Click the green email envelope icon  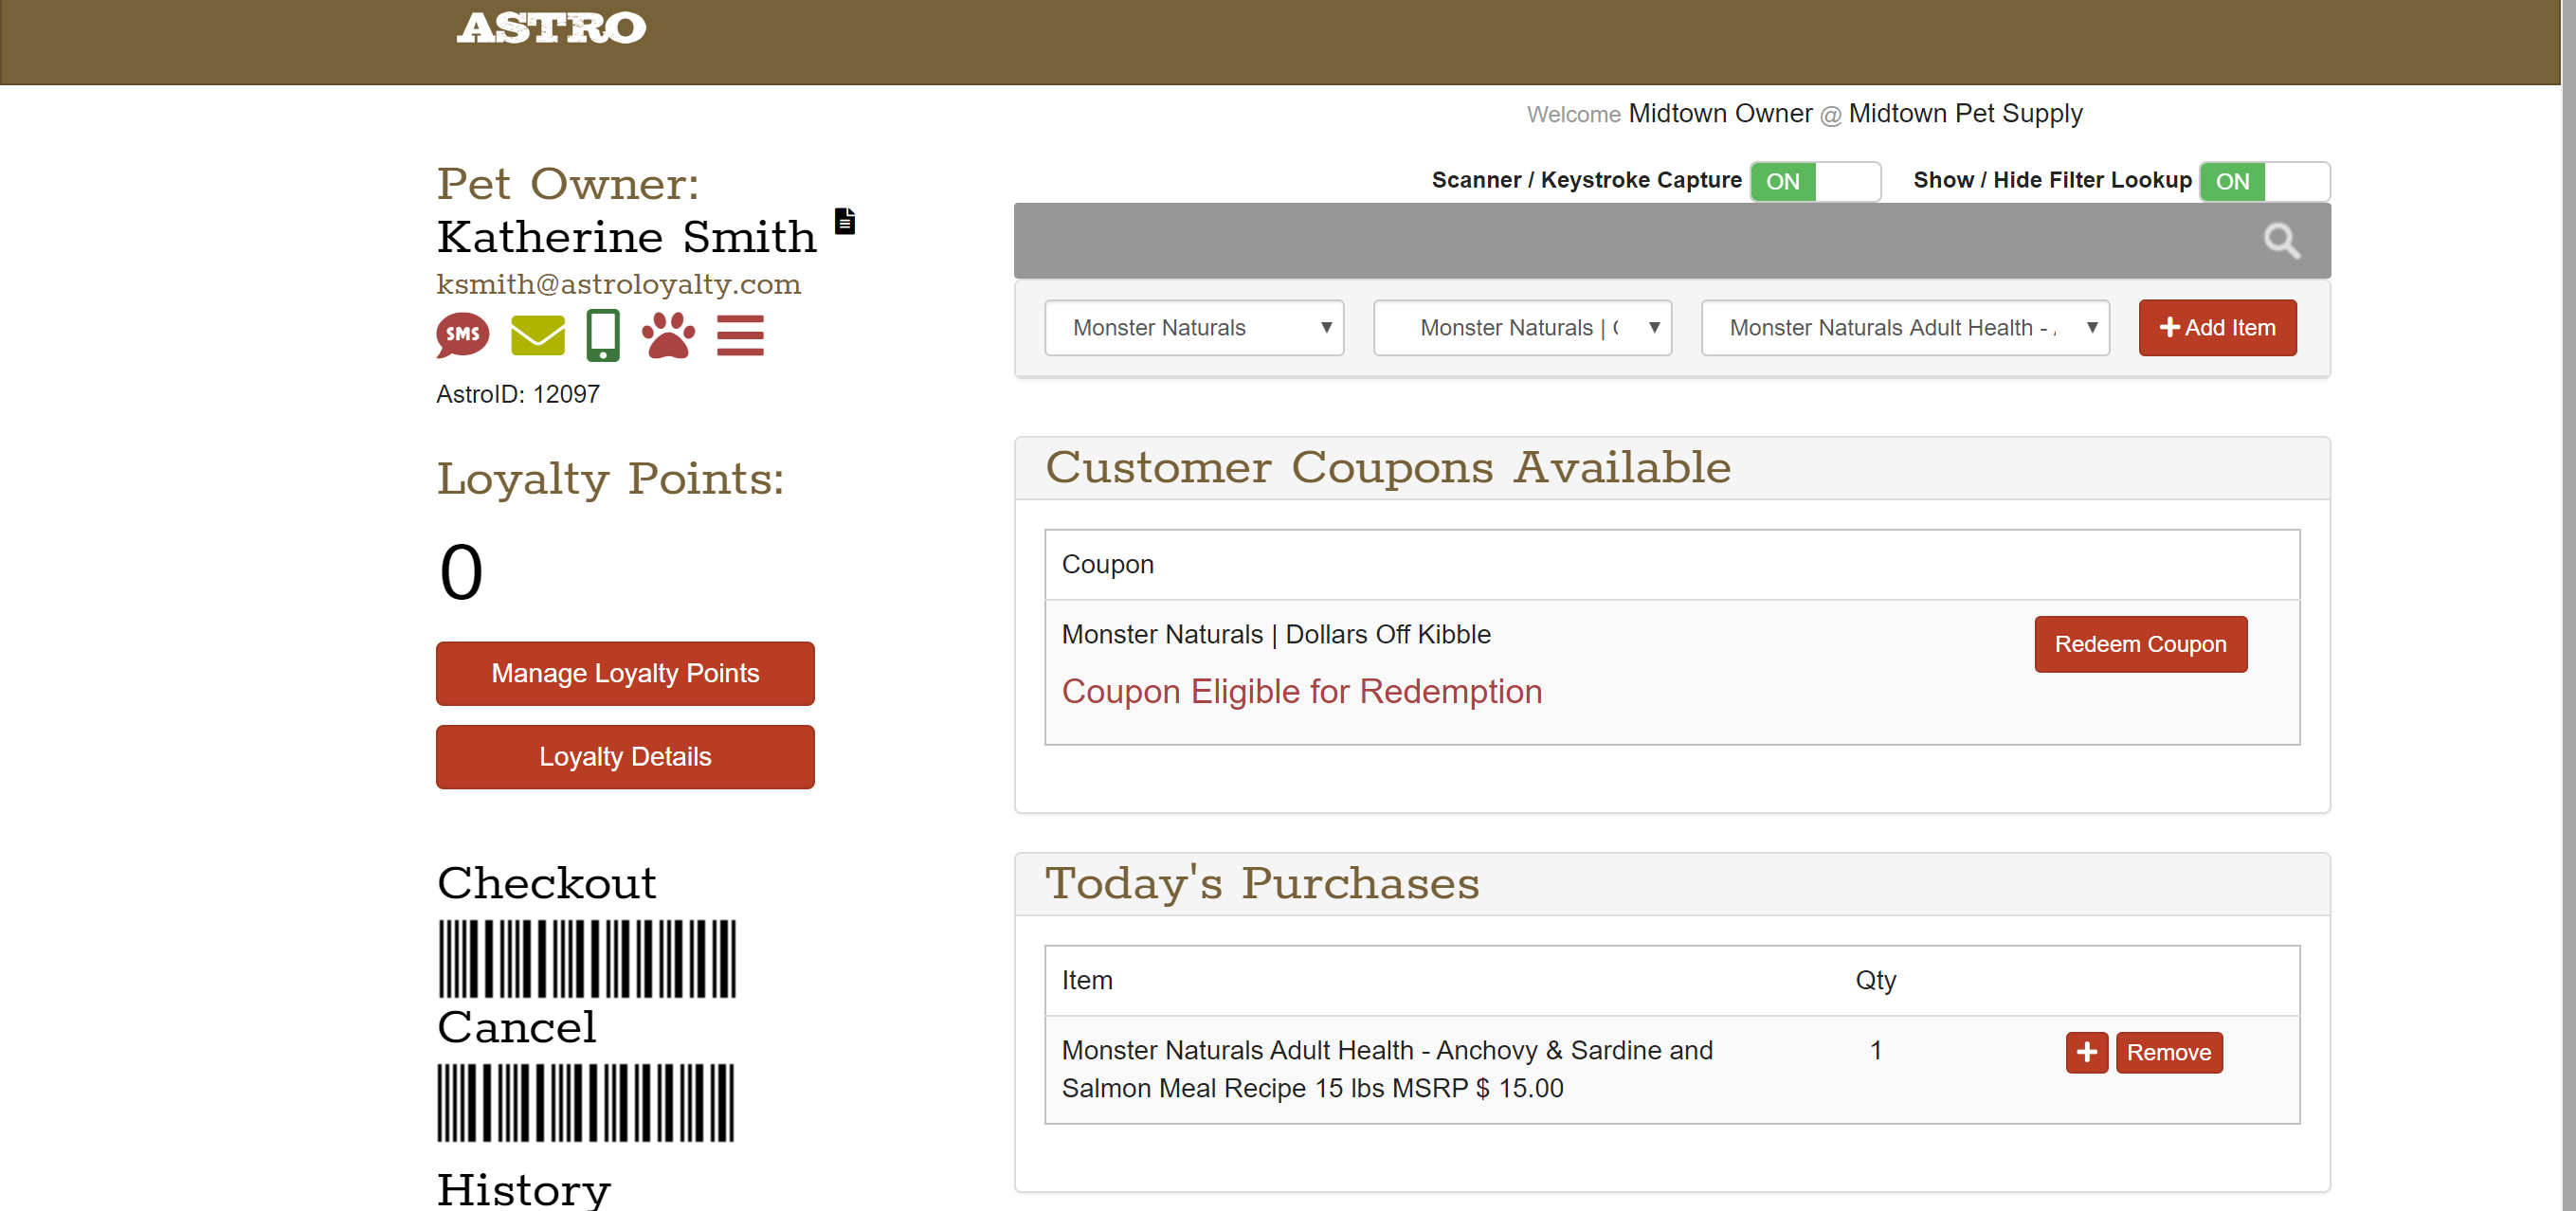pos(537,335)
